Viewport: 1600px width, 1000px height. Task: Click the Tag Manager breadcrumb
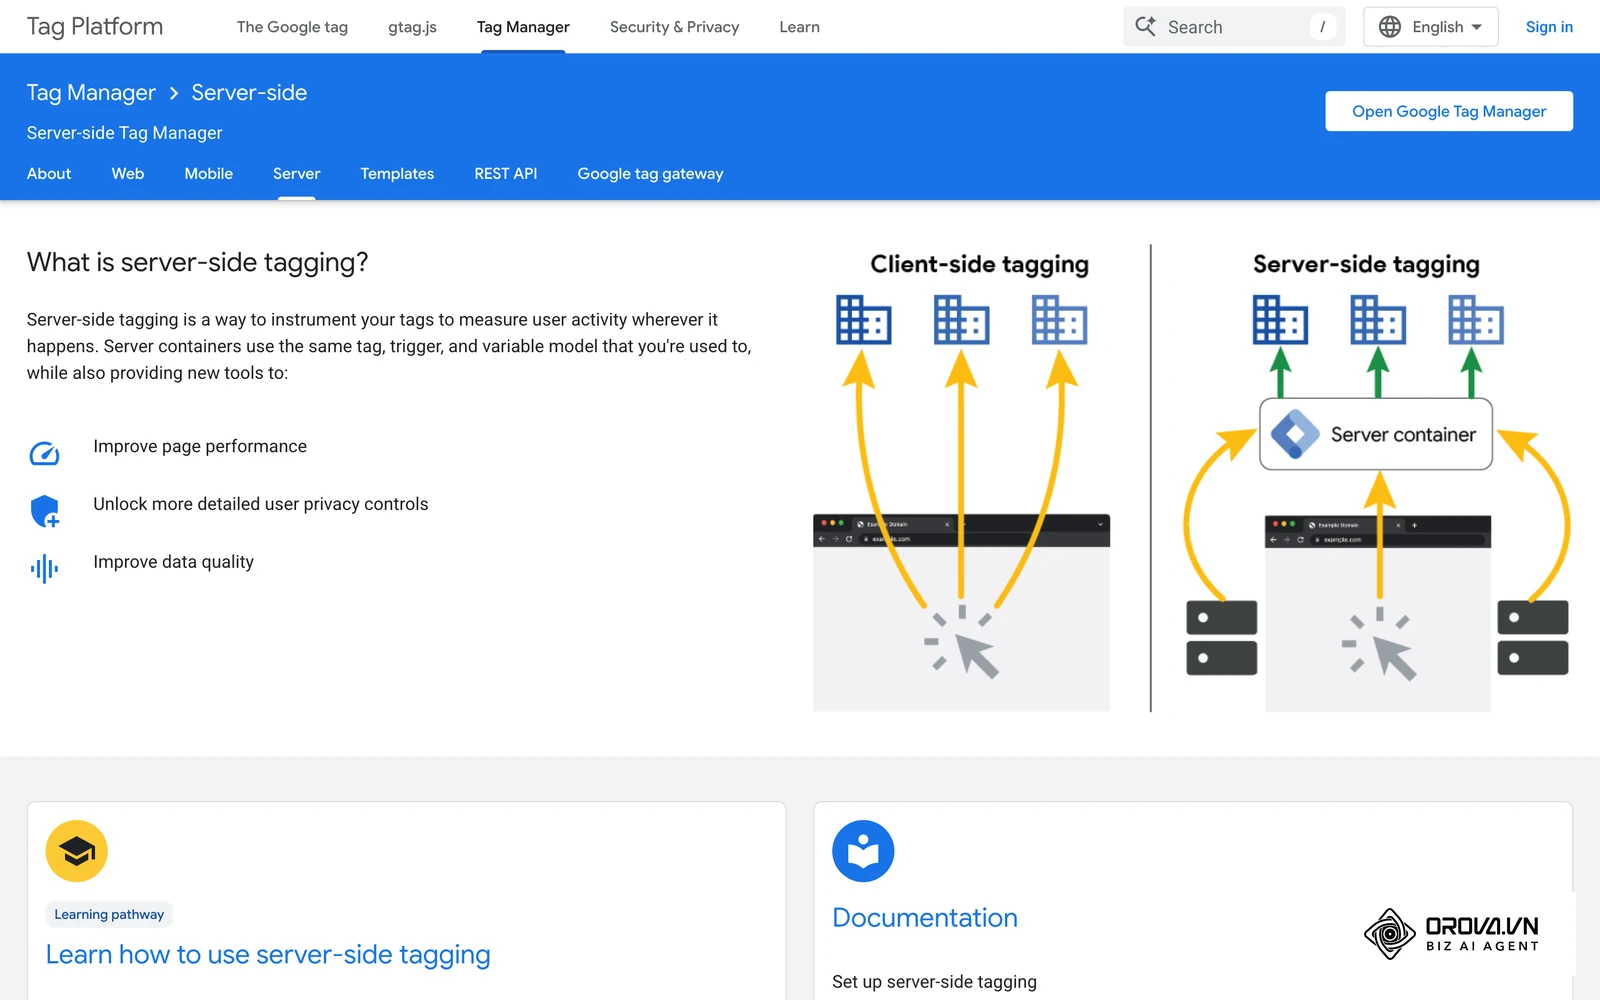tap(91, 93)
